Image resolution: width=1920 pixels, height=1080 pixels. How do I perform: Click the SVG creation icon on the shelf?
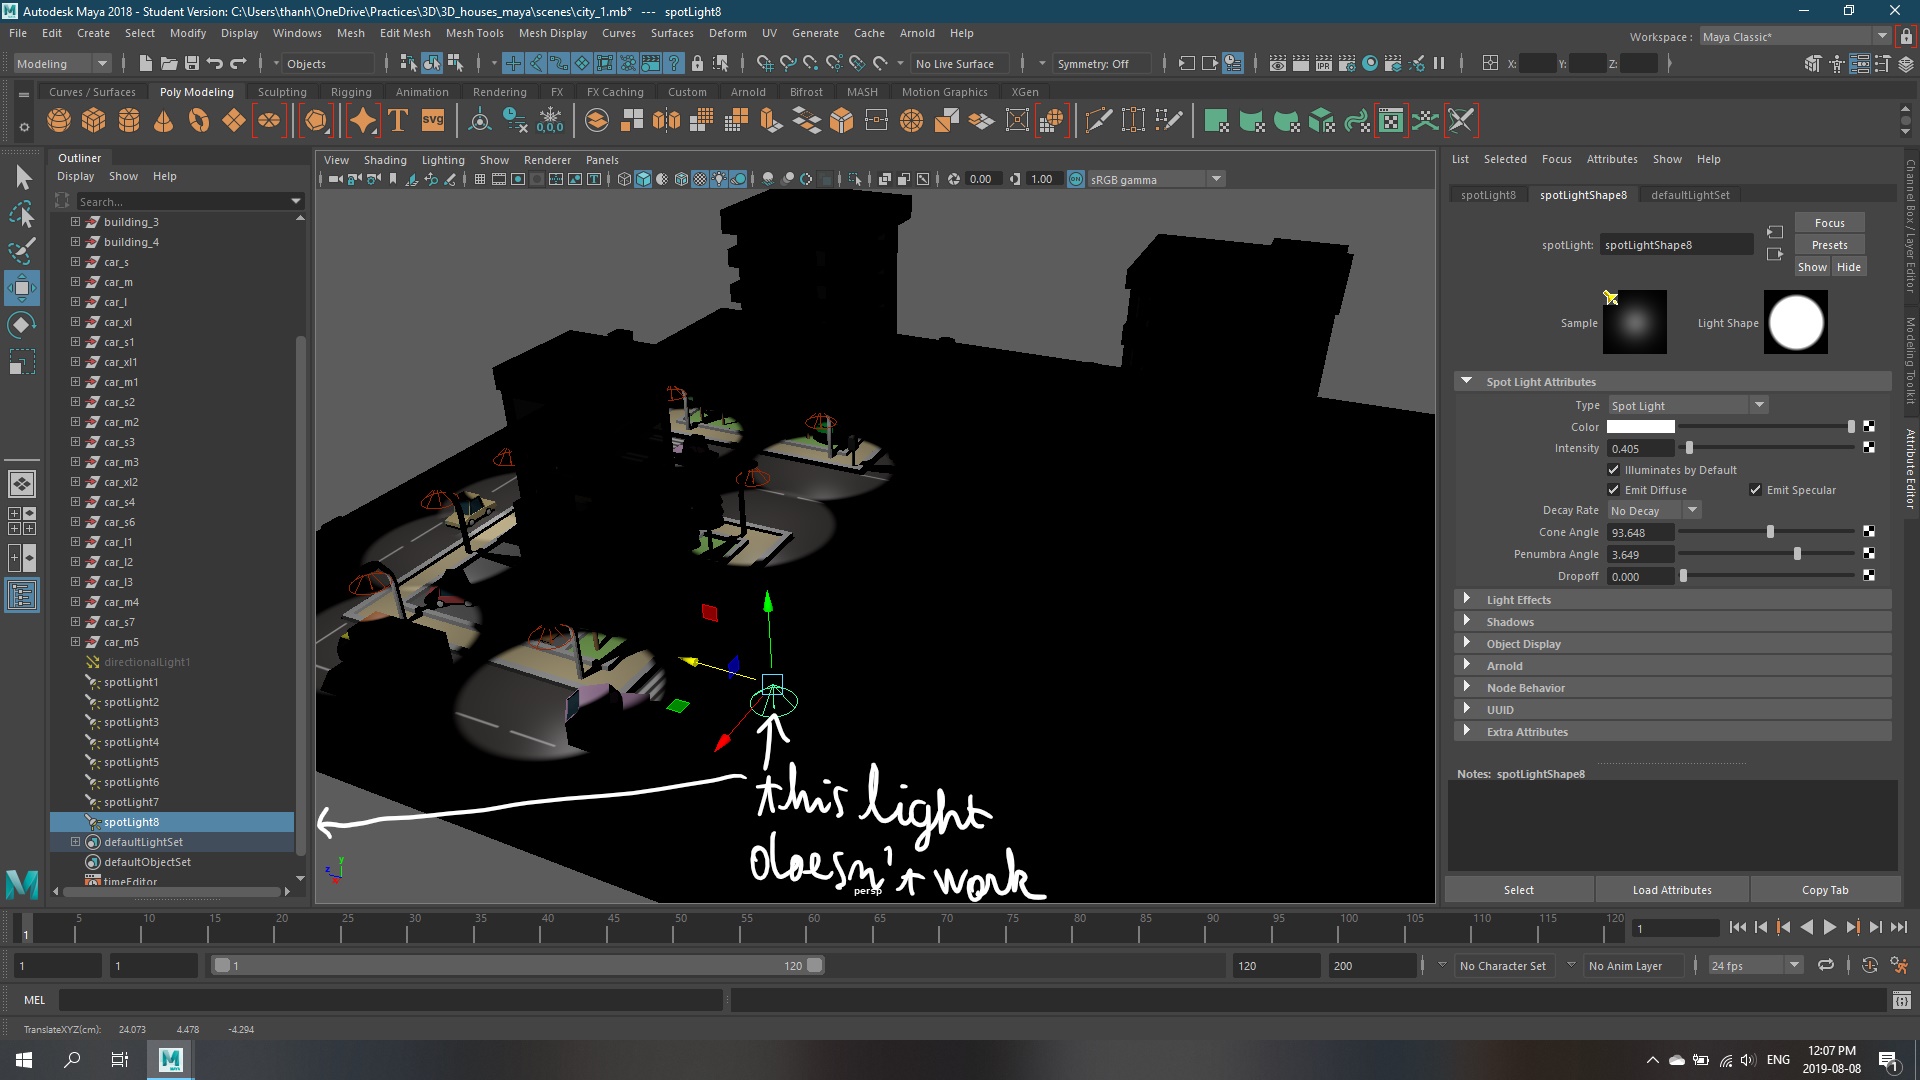click(432, 120)
